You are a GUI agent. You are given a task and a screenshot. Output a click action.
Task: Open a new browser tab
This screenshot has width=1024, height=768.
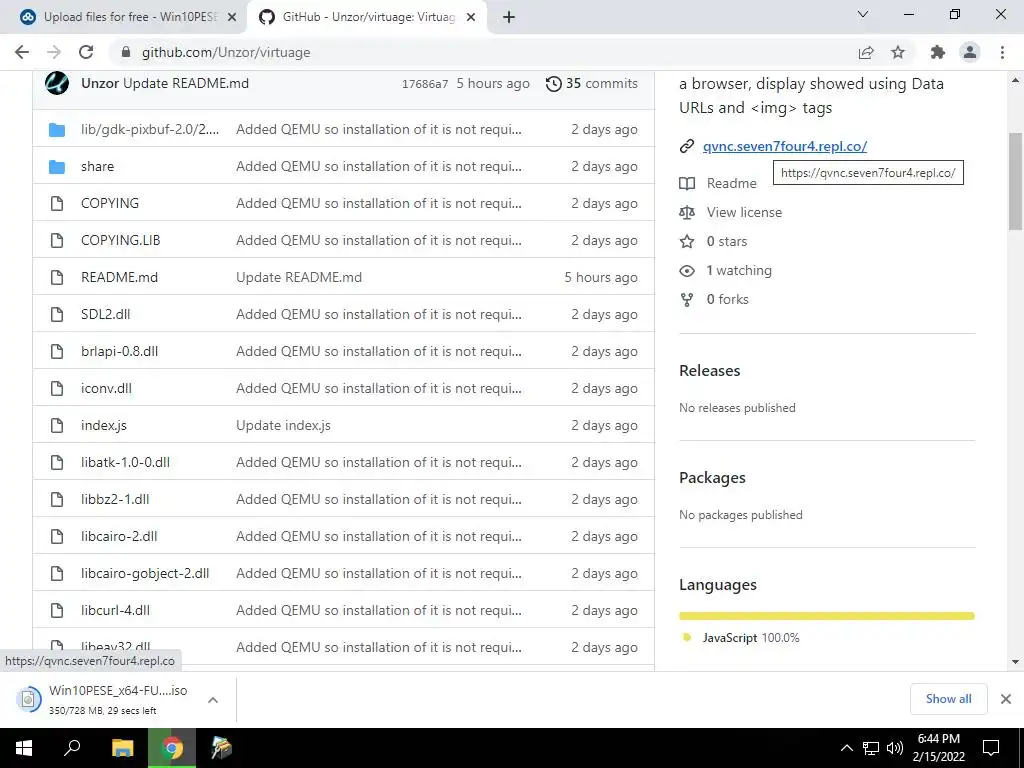[x=509, y=18]
